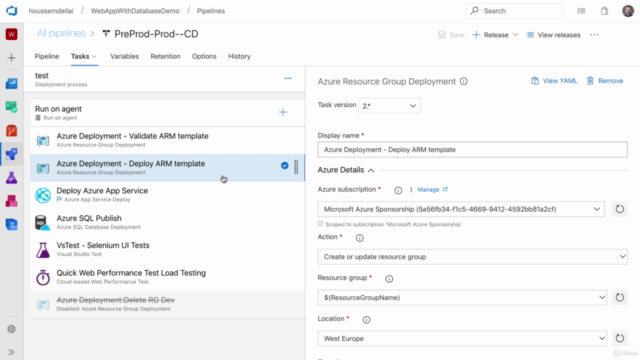Switch to the History tab
This screenshot has width=640, height=360.
(239, 56)
